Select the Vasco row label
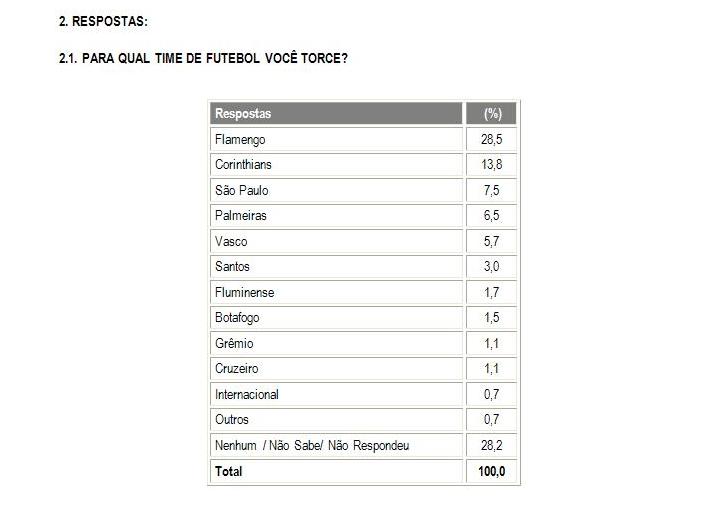Screen dimensions: 718x517 pyautogui.click(x=231, y=241)
